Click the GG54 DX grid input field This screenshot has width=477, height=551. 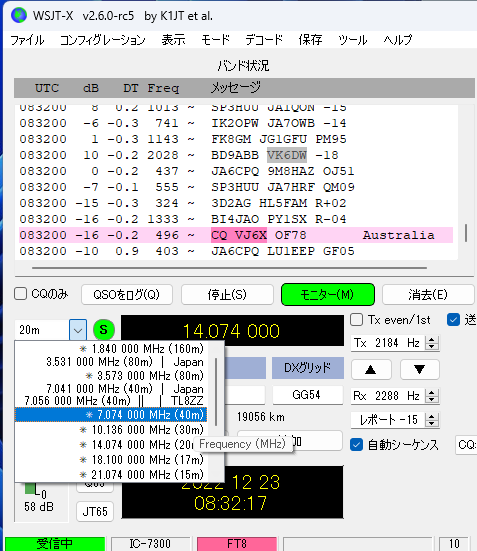point(308,395)
